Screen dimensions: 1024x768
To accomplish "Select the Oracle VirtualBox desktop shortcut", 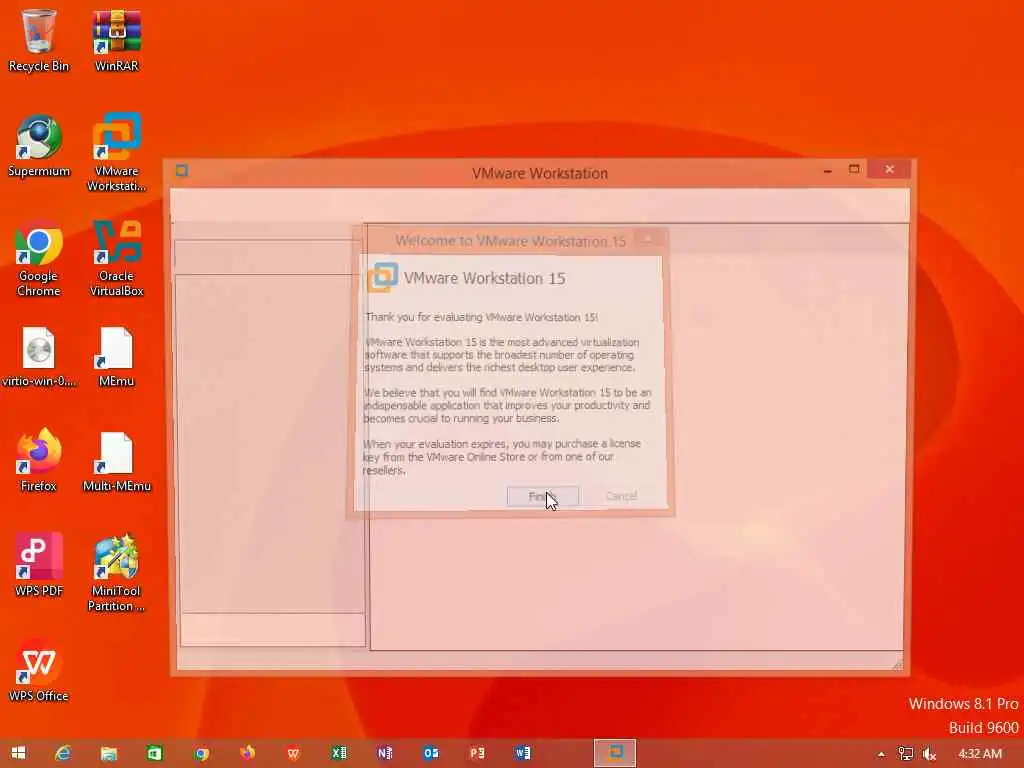I will tap(116, 258).
